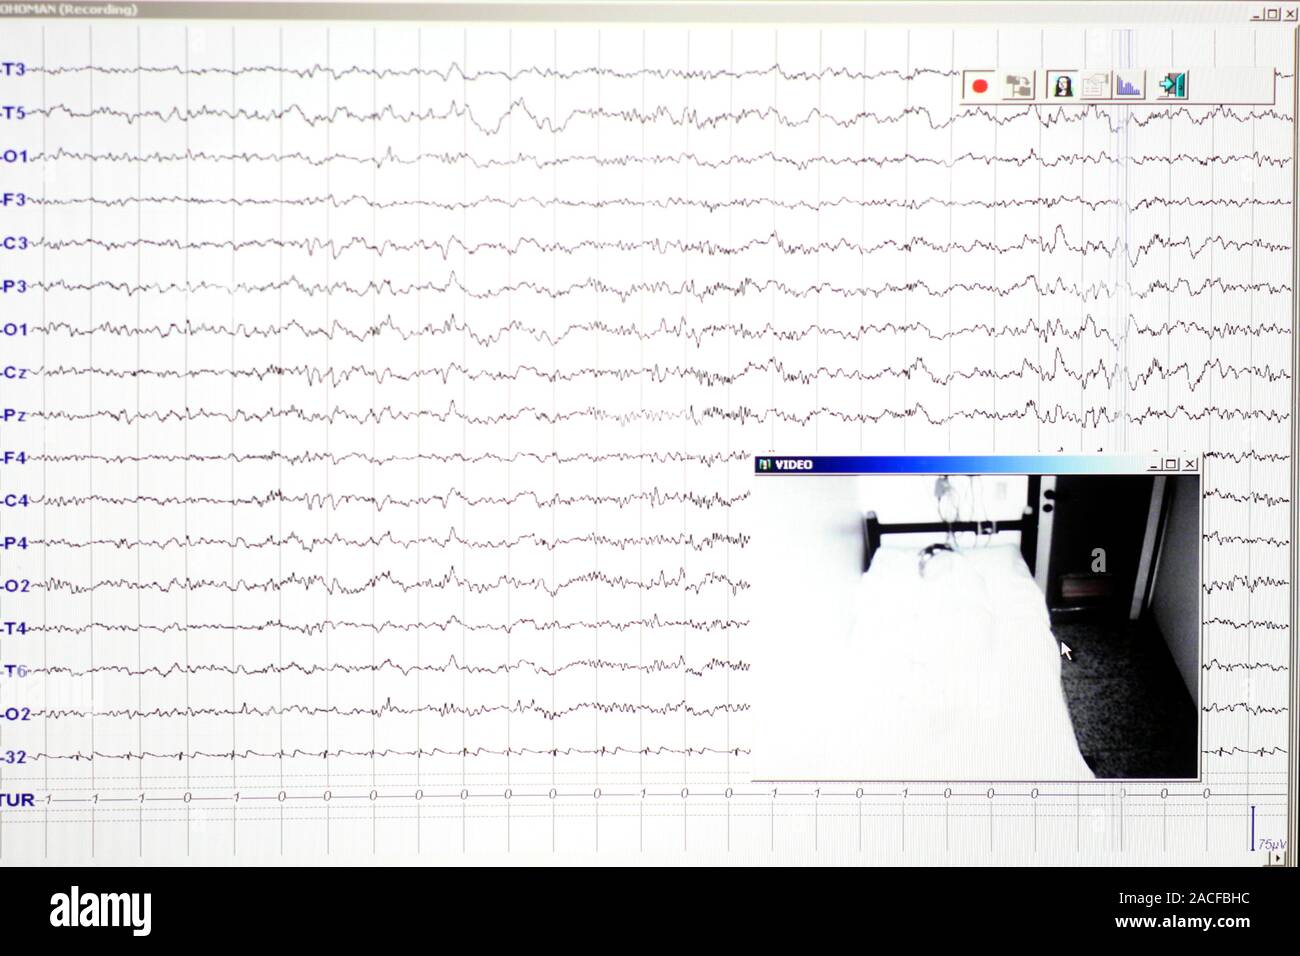
Task: Maximize the VIDEO window
Action: 1171,464
